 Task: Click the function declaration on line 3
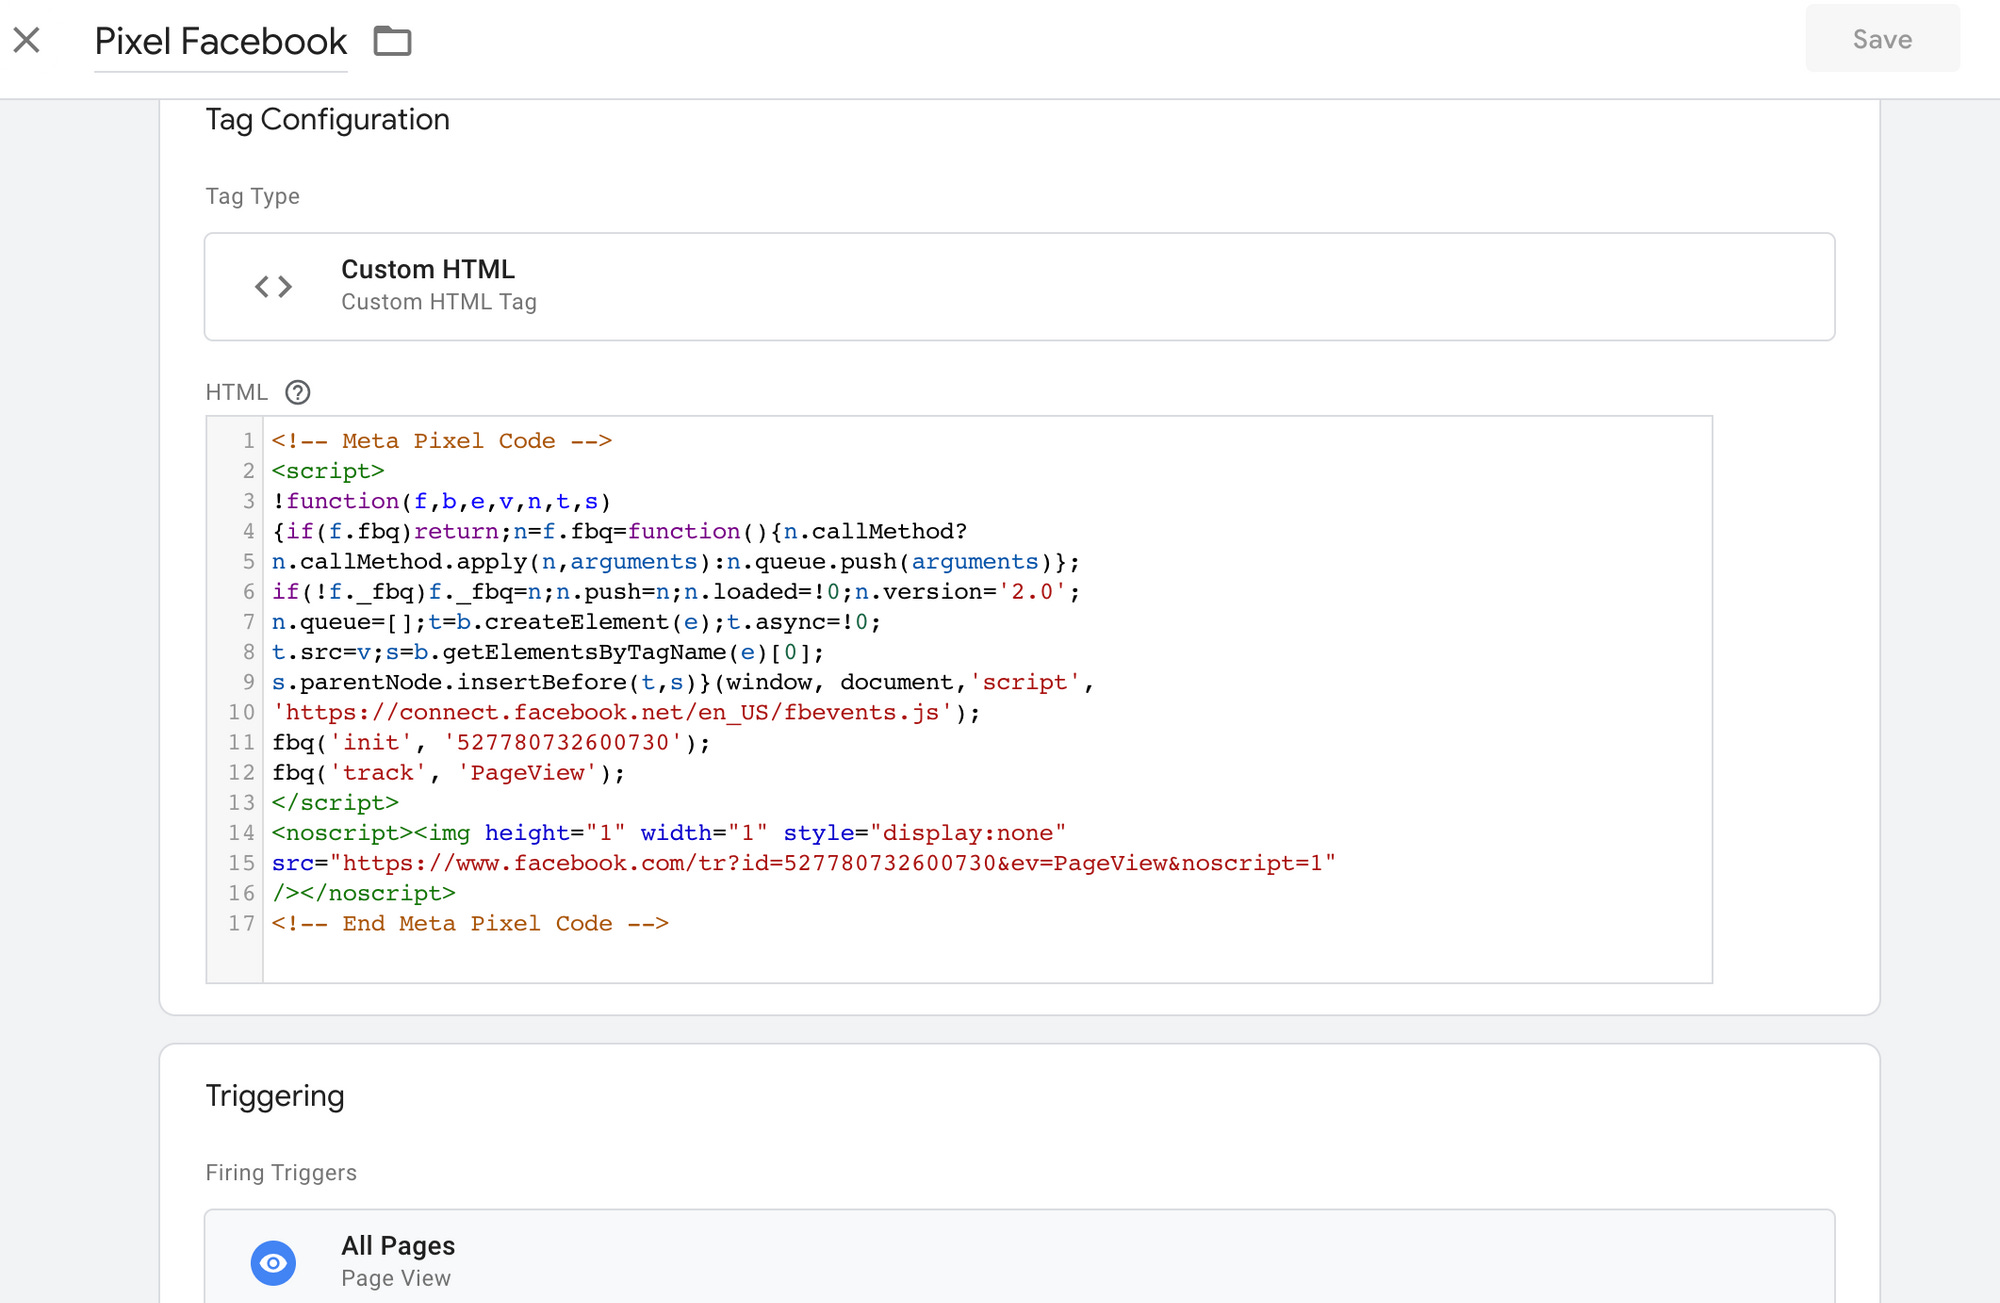tap(441, 501)
